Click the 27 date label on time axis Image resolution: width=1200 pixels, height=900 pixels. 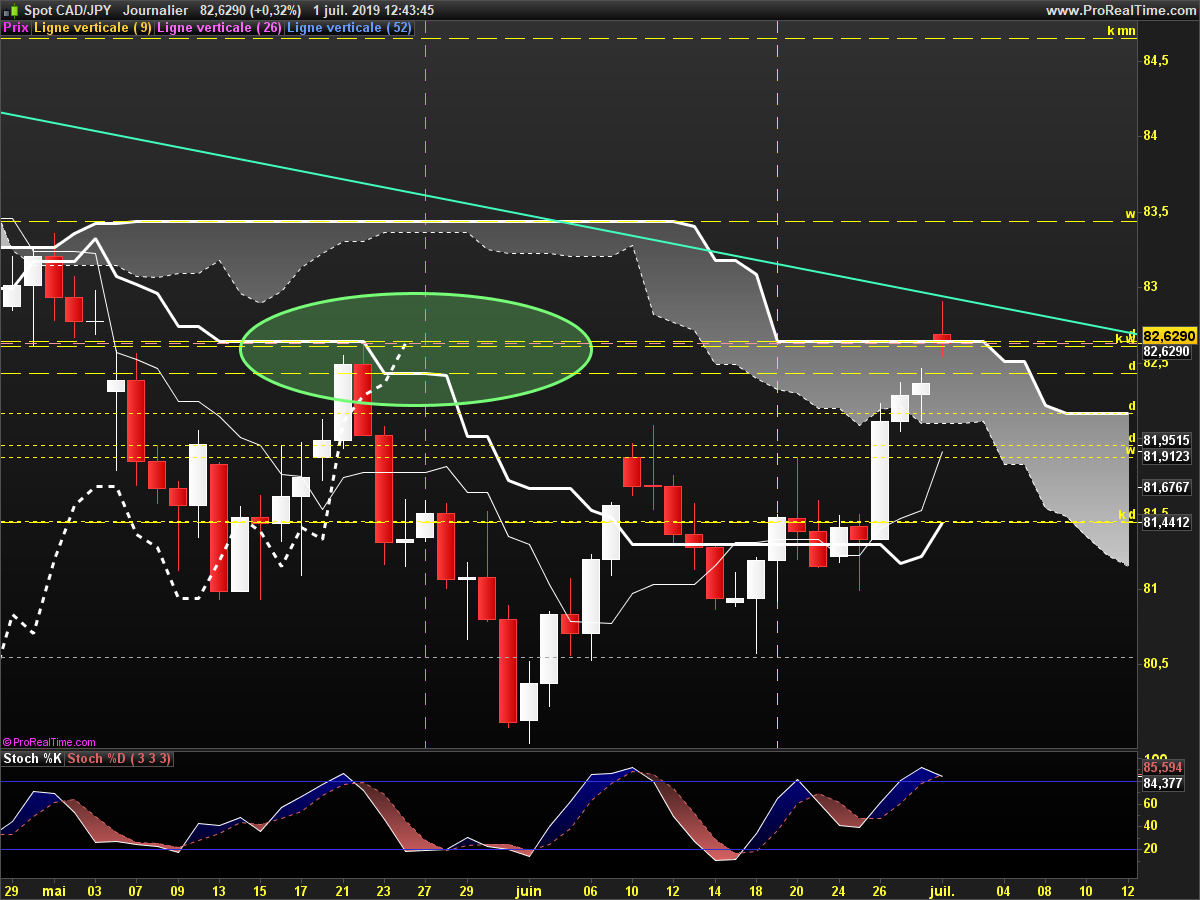click(x=426, y=890)
